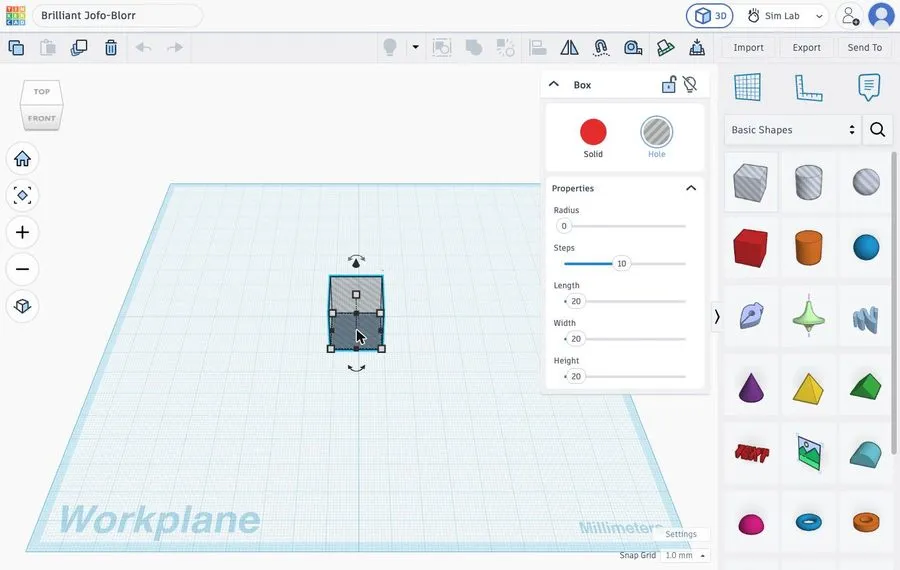This screenshot has width=900, height=570.
Task: Click the Paste toolbar icon
Action: click(x=48, y=48)
